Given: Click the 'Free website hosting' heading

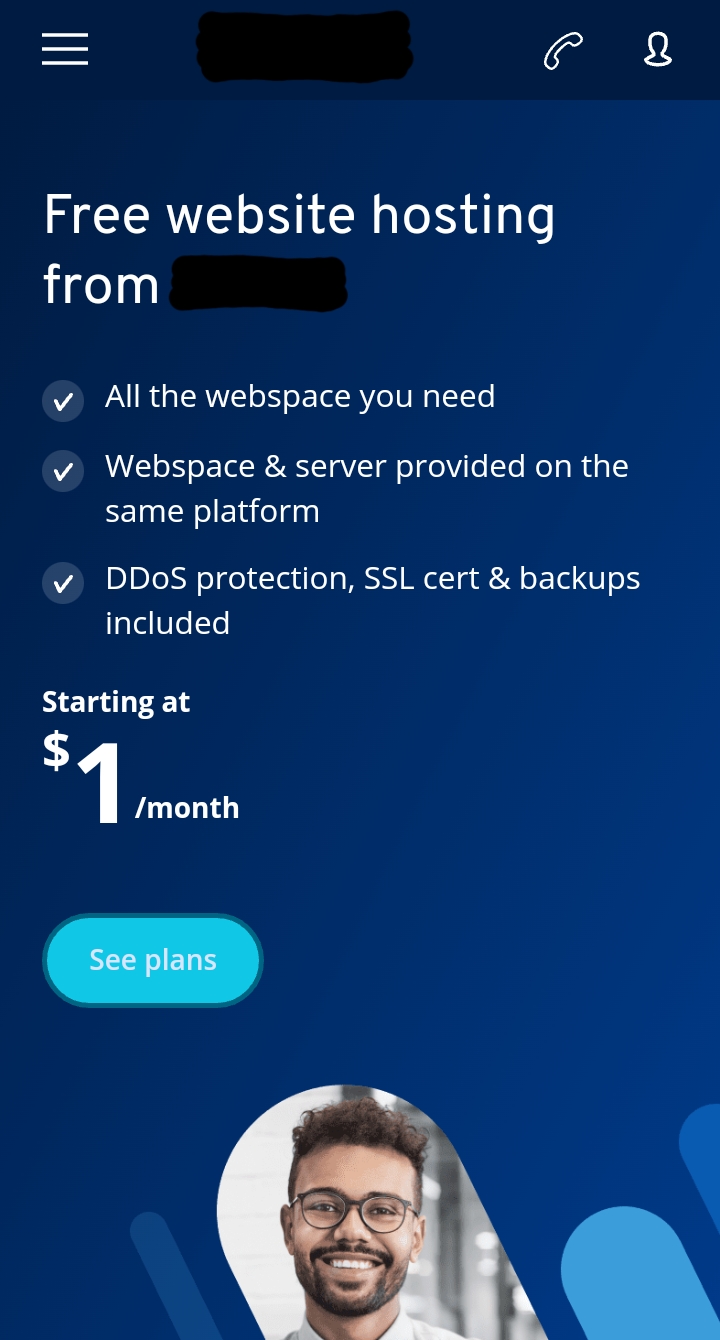Looking at the screenshot, I should 299,215.
